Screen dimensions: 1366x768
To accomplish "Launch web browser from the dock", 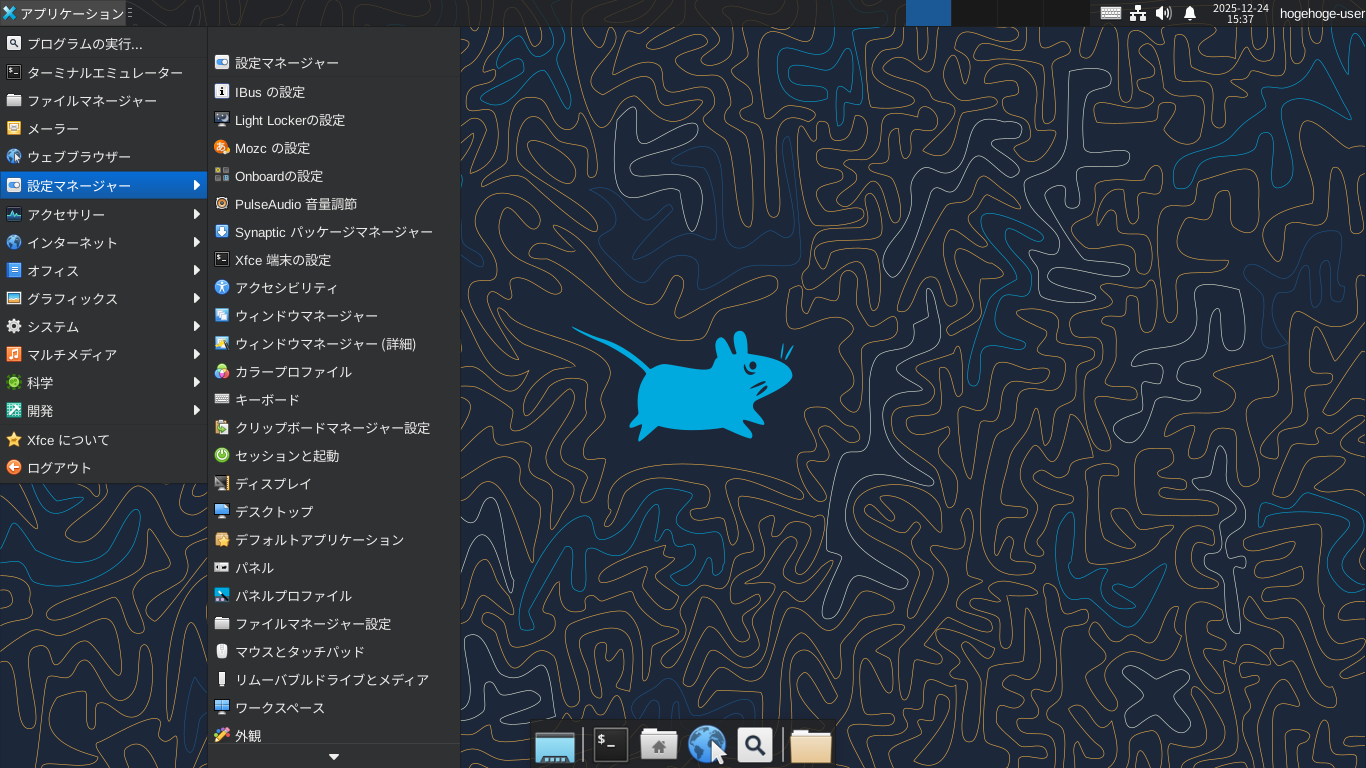I will point(707,745).
